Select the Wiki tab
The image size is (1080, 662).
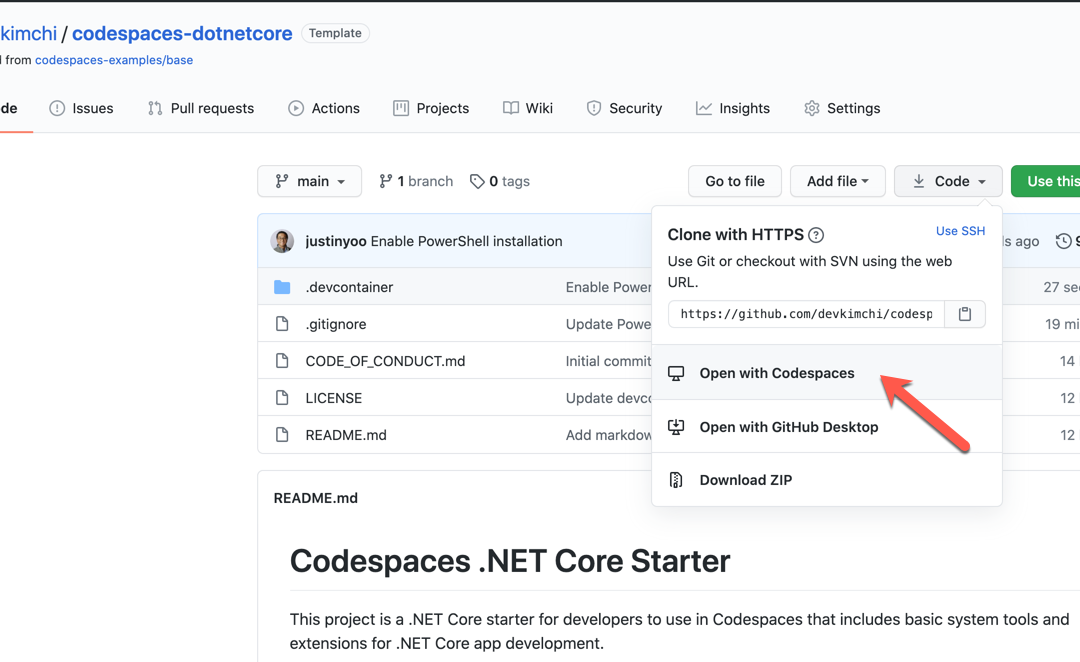coord(528,108)
